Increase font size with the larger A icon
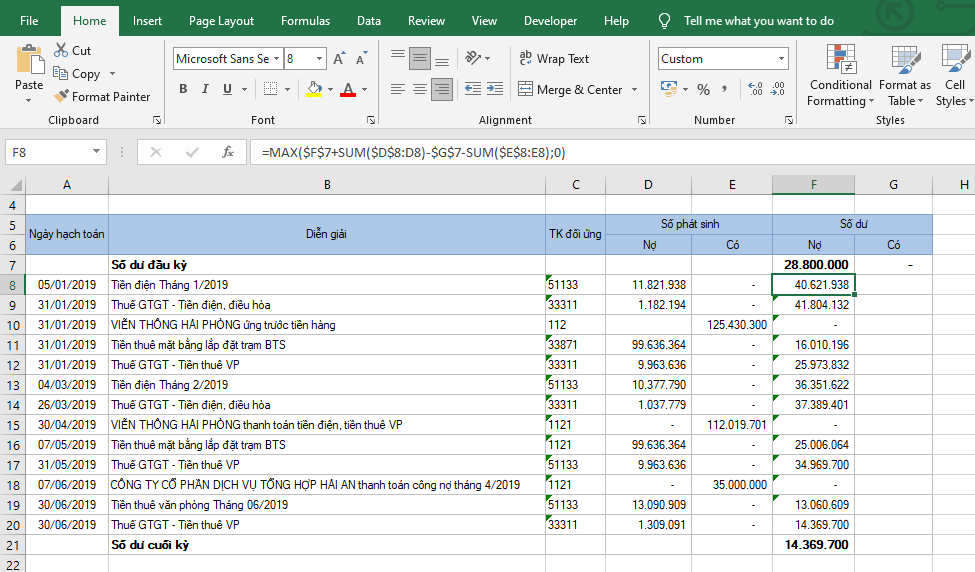 pyautogui.click(x=340, y=59)
